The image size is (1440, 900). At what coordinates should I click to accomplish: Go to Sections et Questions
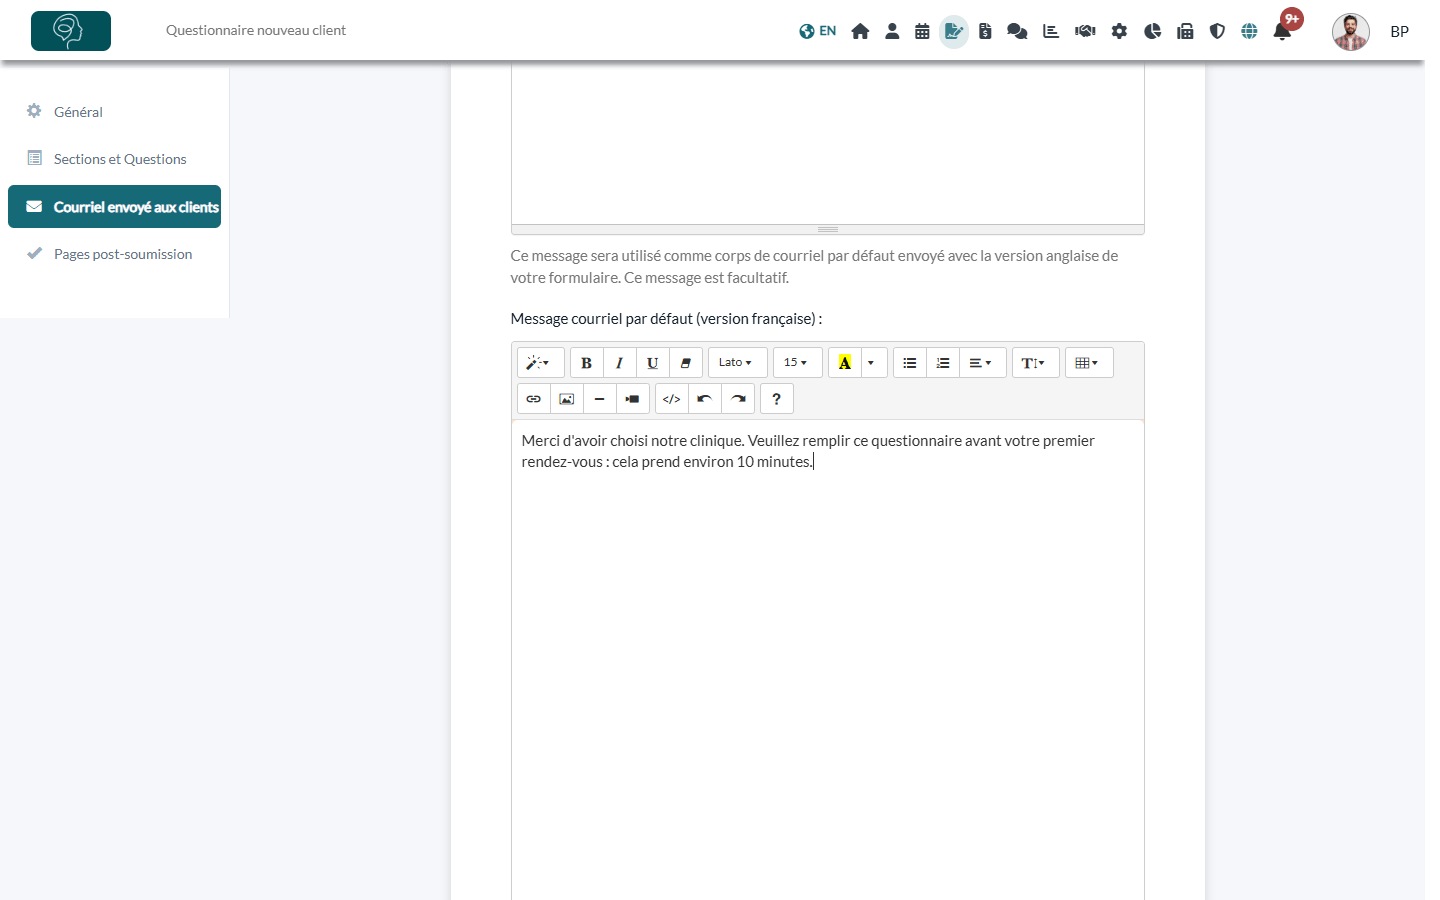pyautogui.click(x=115, y=159)
